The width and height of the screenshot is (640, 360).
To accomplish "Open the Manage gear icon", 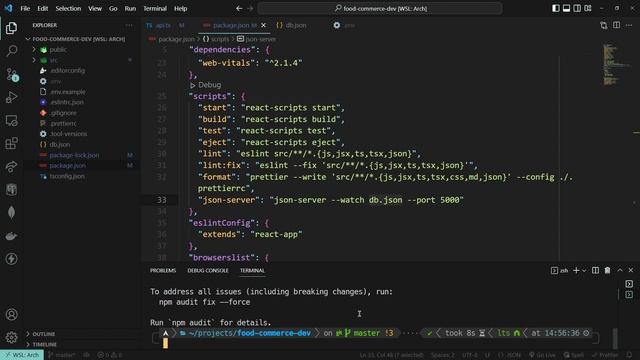I will [11, 337].
